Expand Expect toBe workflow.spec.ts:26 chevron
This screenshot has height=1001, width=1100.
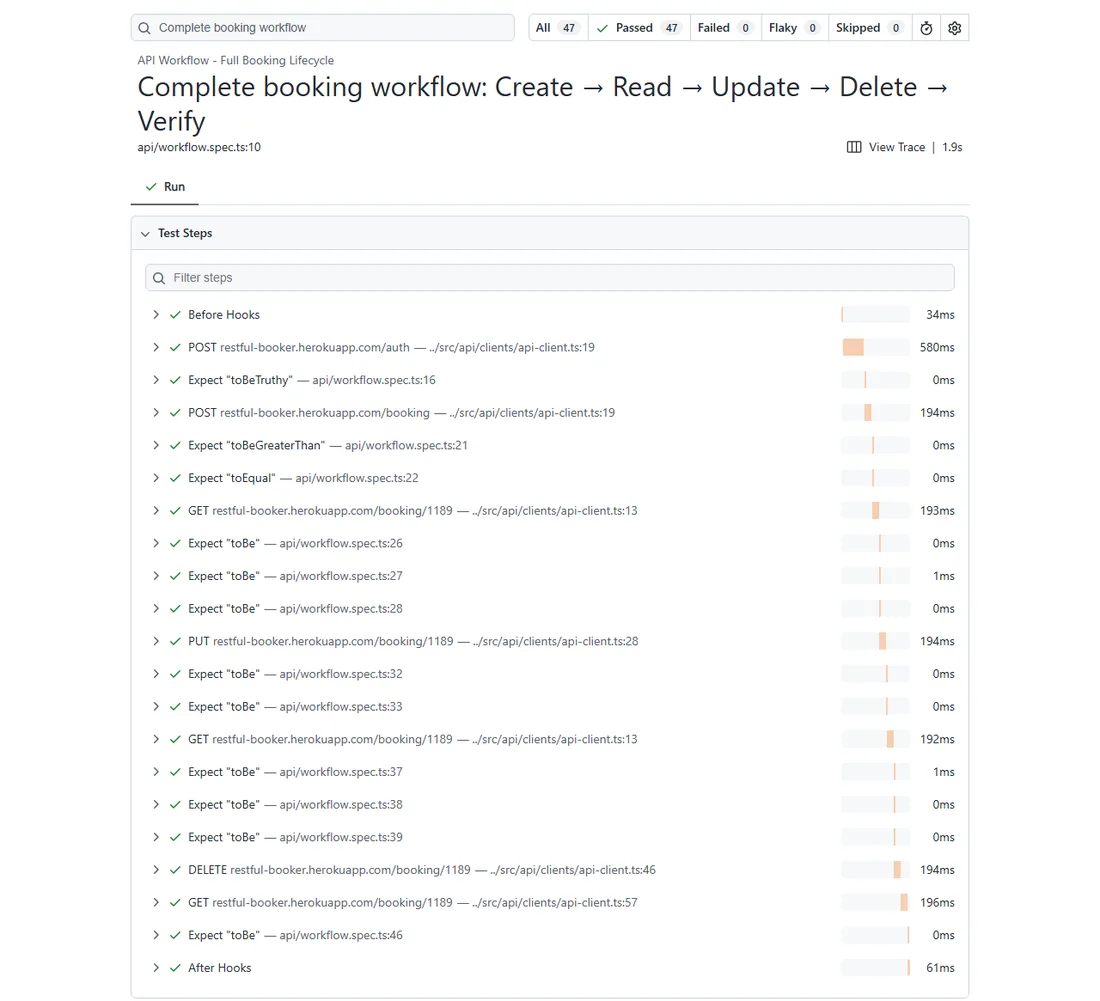(156, 544)
